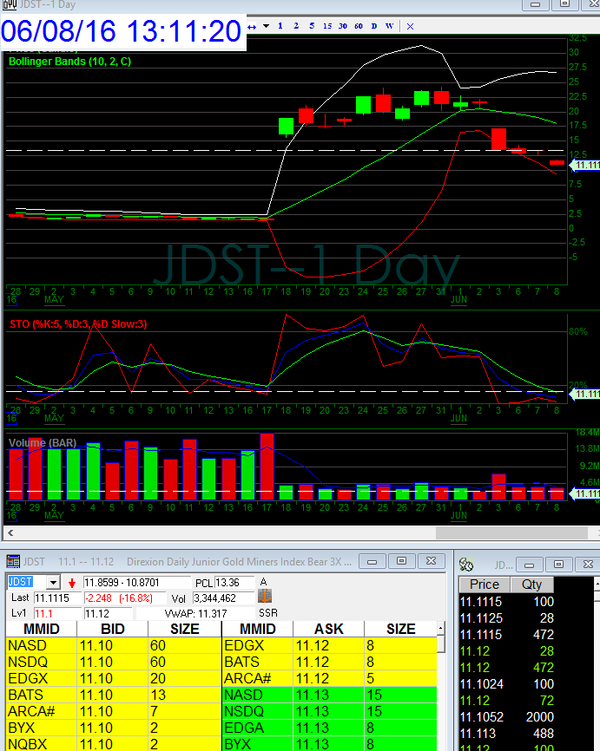
Task: Click the Bollinger Bands indicator label
Action: [72, 61]
